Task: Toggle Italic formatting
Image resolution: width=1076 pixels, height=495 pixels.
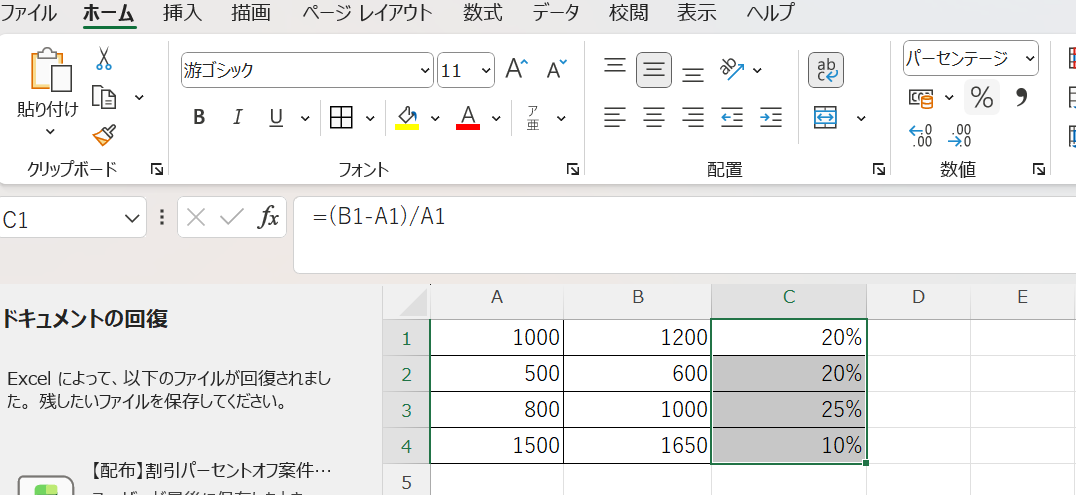Action: (x=237, y=118)
